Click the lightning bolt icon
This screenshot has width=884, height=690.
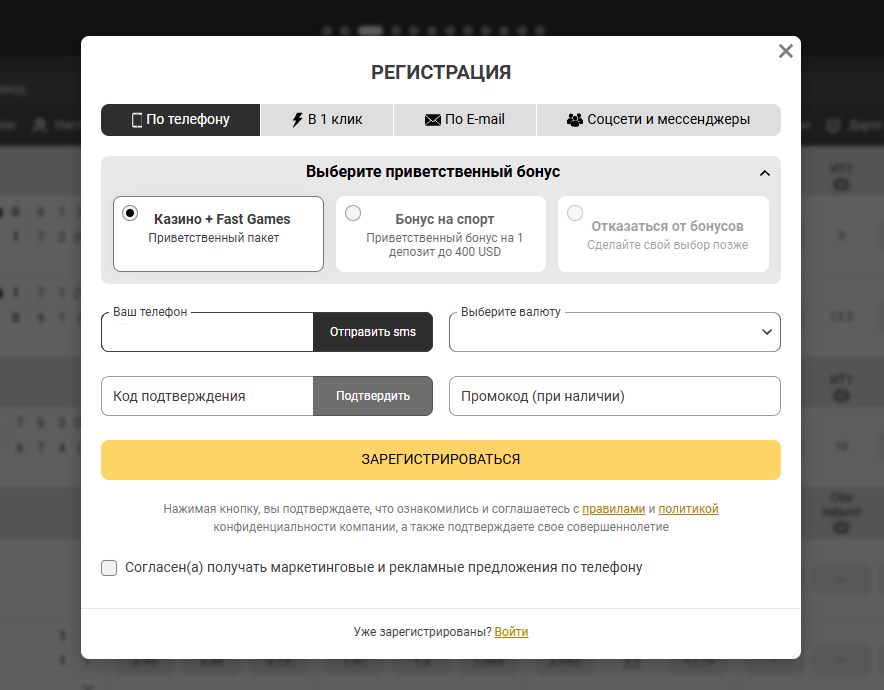[297, 120]
